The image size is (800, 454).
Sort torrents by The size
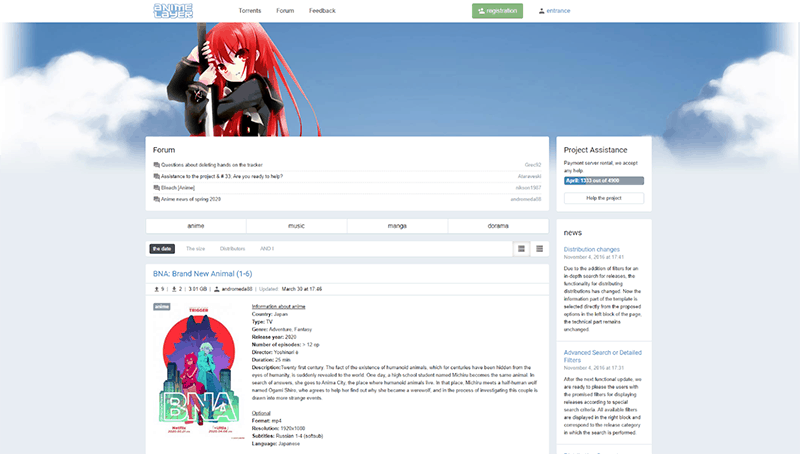pyautogui.click(x=195, y=249)
